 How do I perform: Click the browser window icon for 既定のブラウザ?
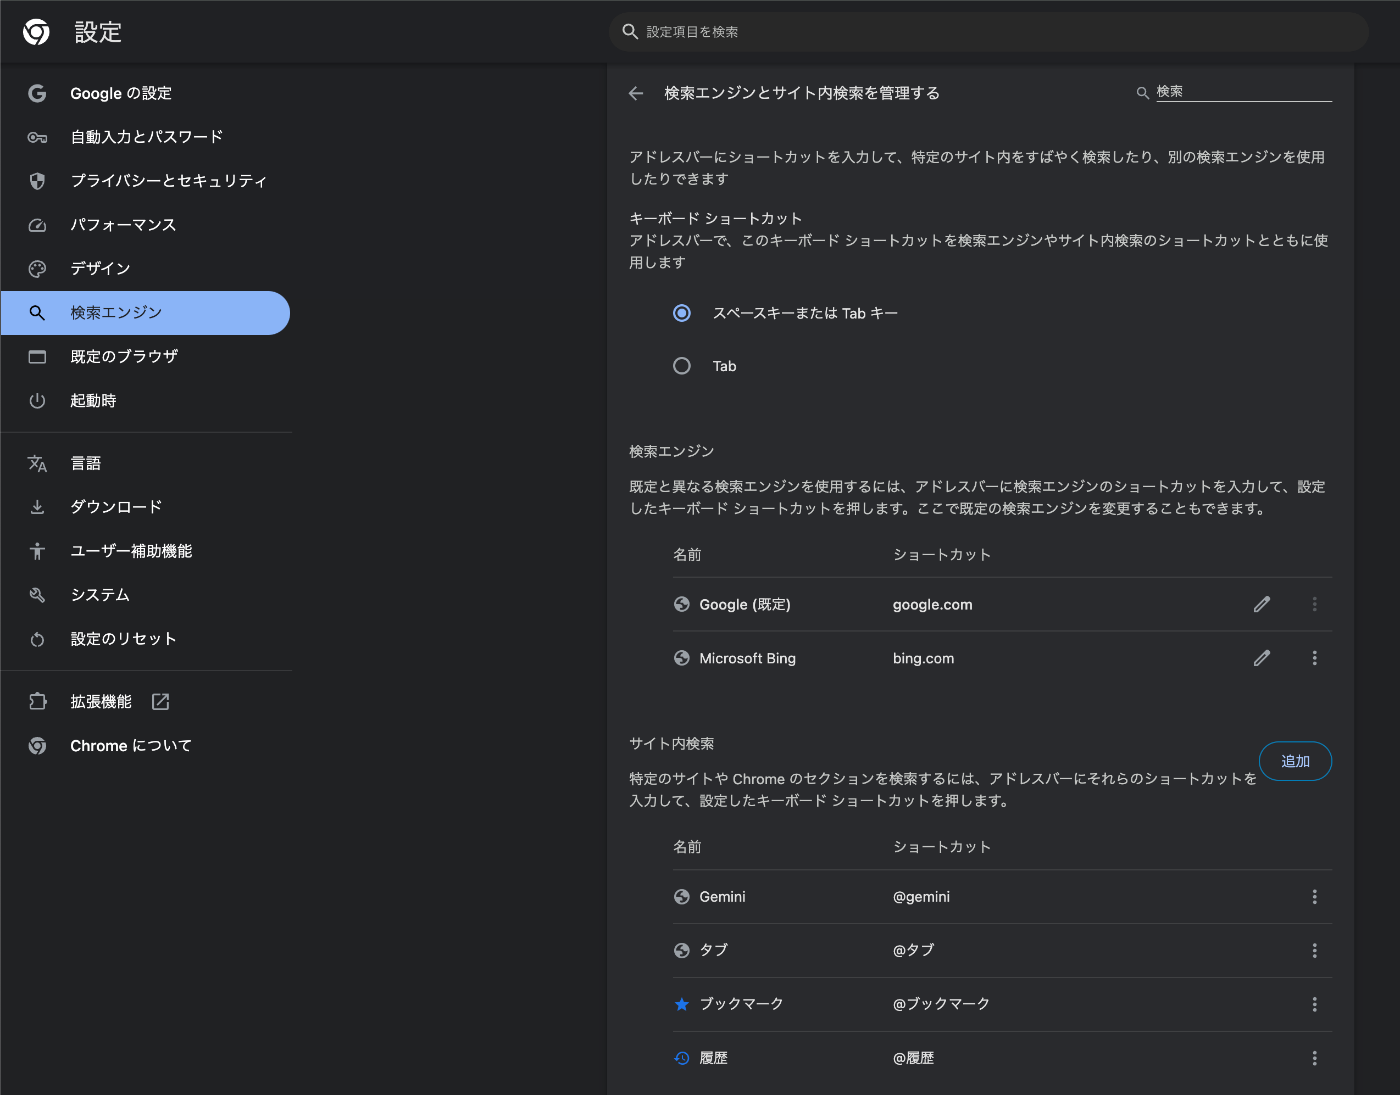(37, 357)
